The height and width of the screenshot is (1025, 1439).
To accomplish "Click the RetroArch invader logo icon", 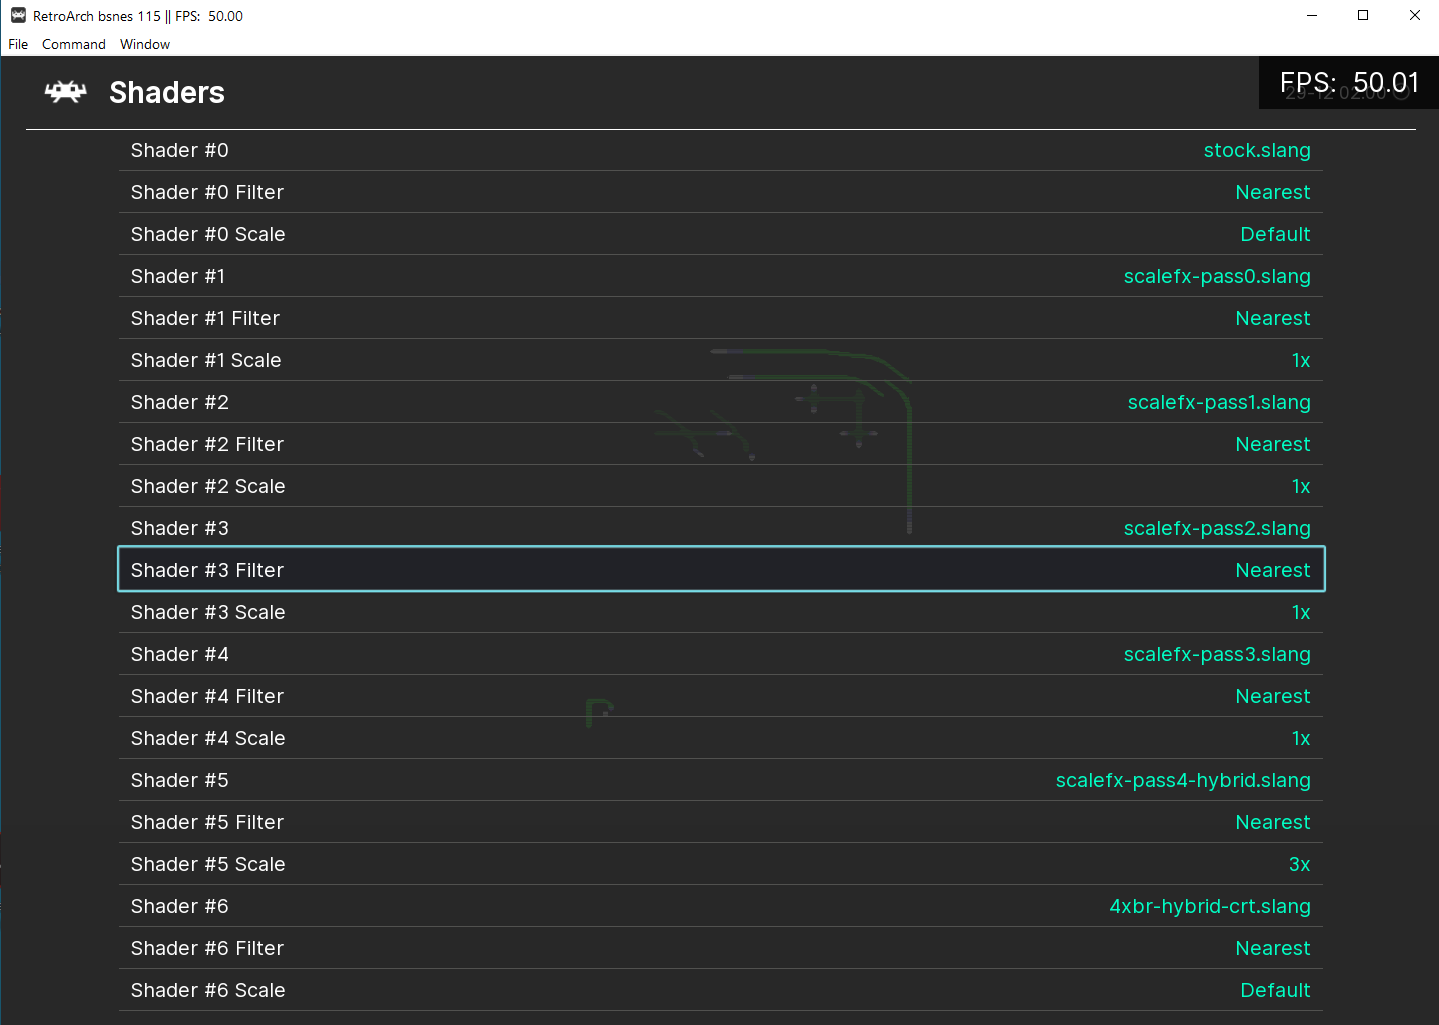I will [x=66, y=92].
